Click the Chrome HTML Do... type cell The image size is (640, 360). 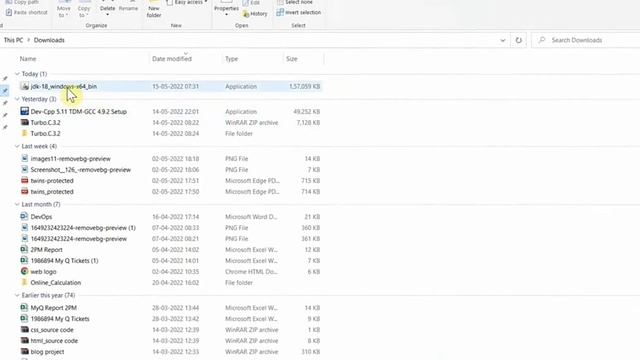click(251, 271)
